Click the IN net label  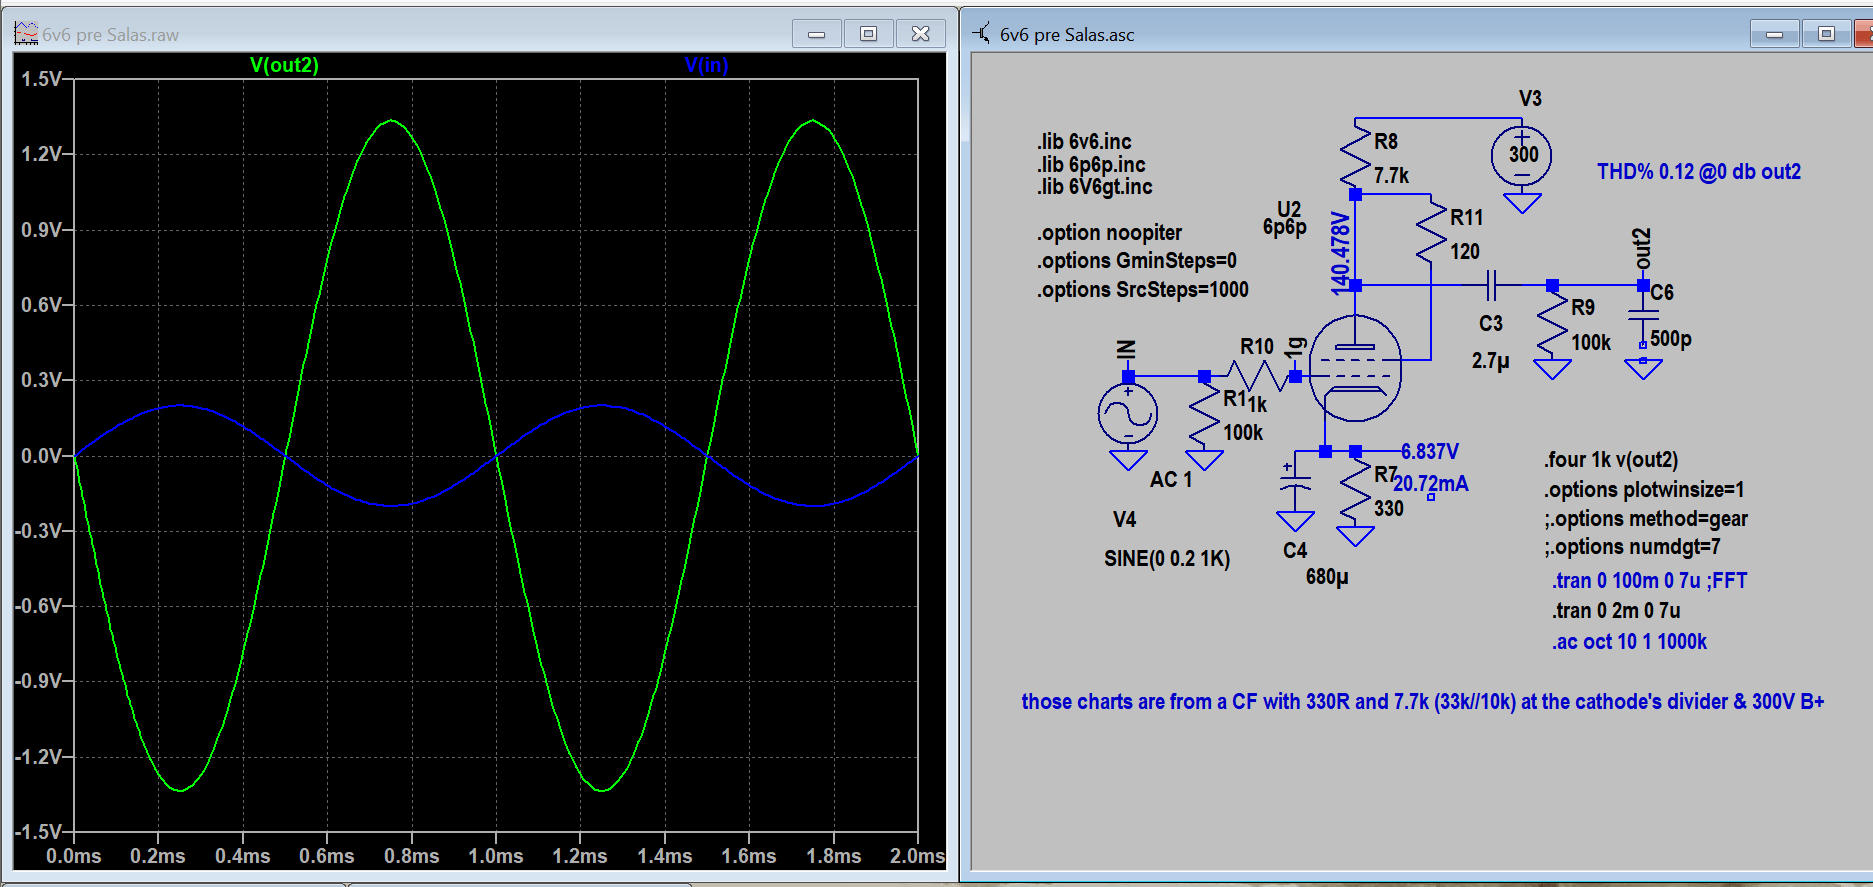1126,349
